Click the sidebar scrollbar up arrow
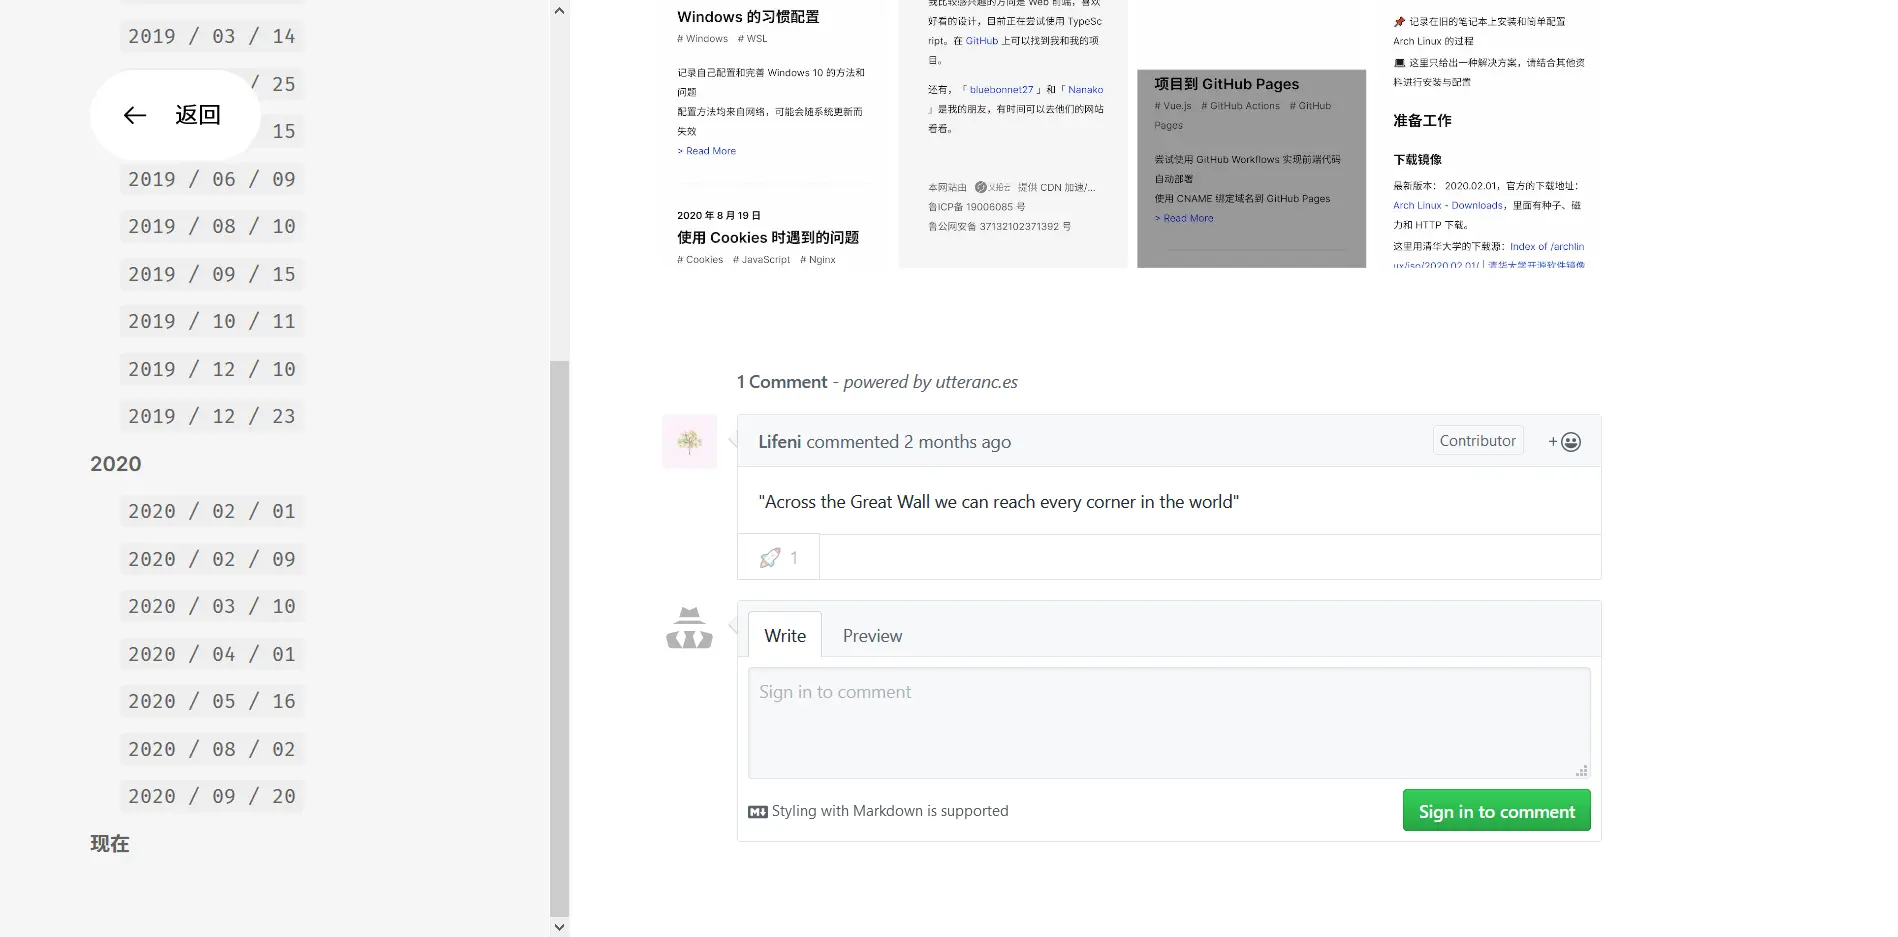This screenshot has height=937, width=1898. [x=559, y=11]
